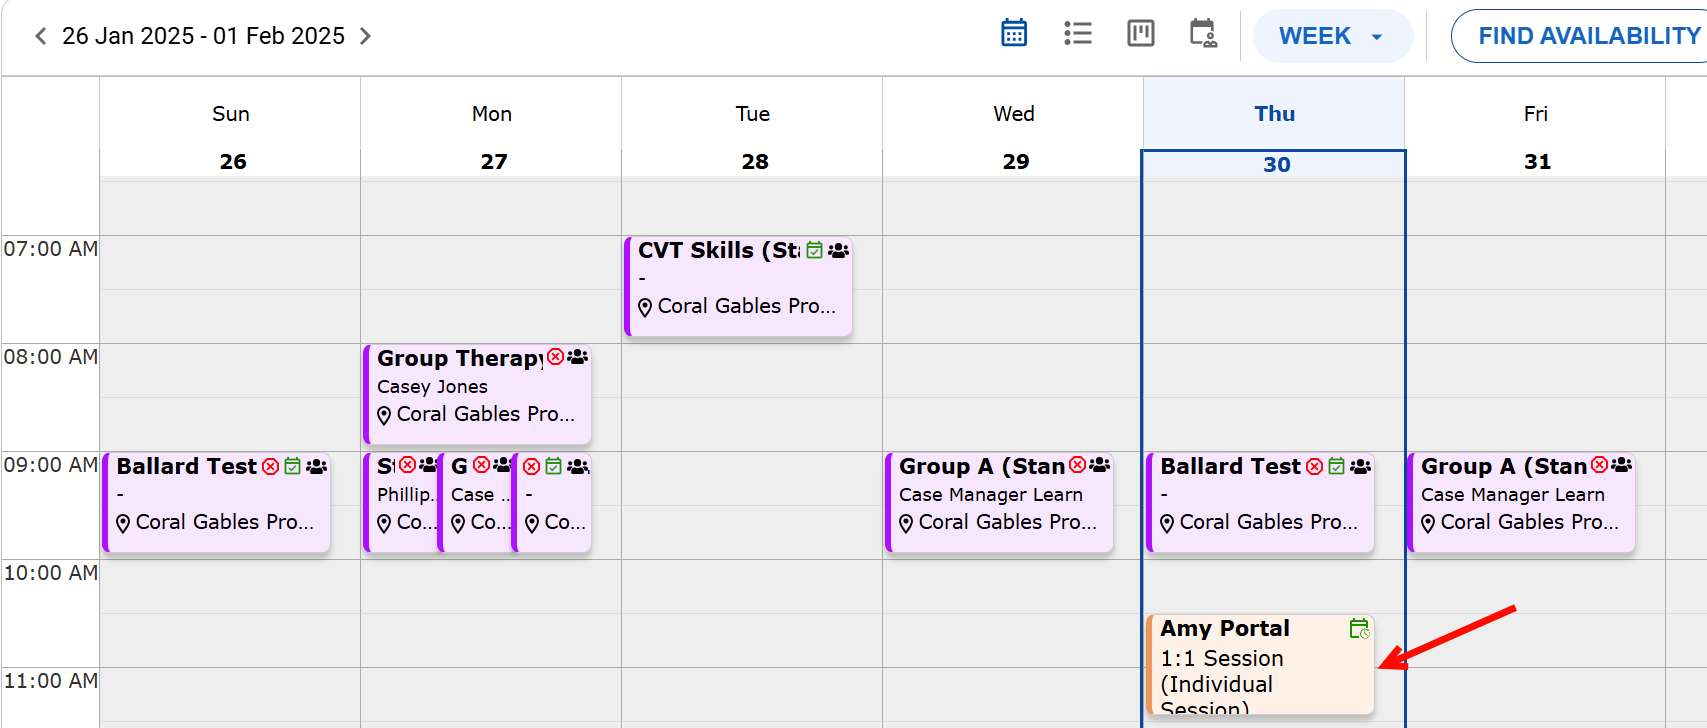Open the WEEK view dropdown
The height and width of the screenshot is (728, 1707).
point(1331,36)
